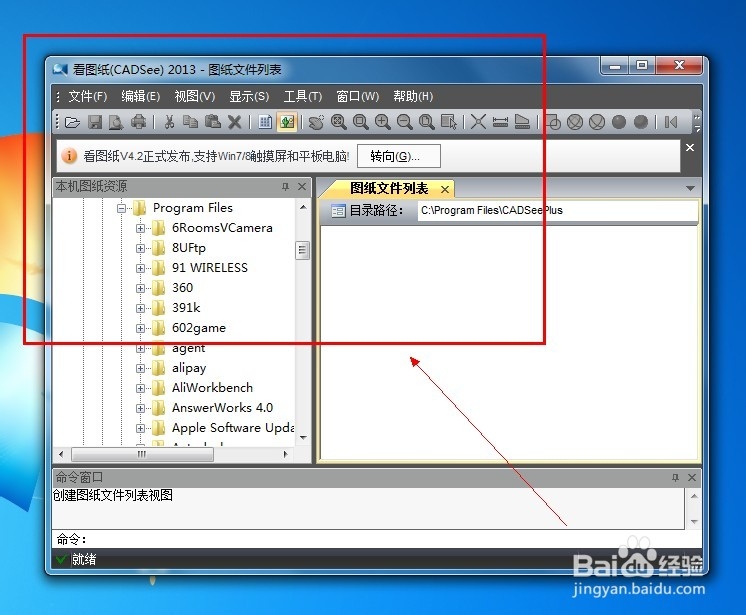Click the 目录路径 input field
746x615 pixels.
point(558,210)
